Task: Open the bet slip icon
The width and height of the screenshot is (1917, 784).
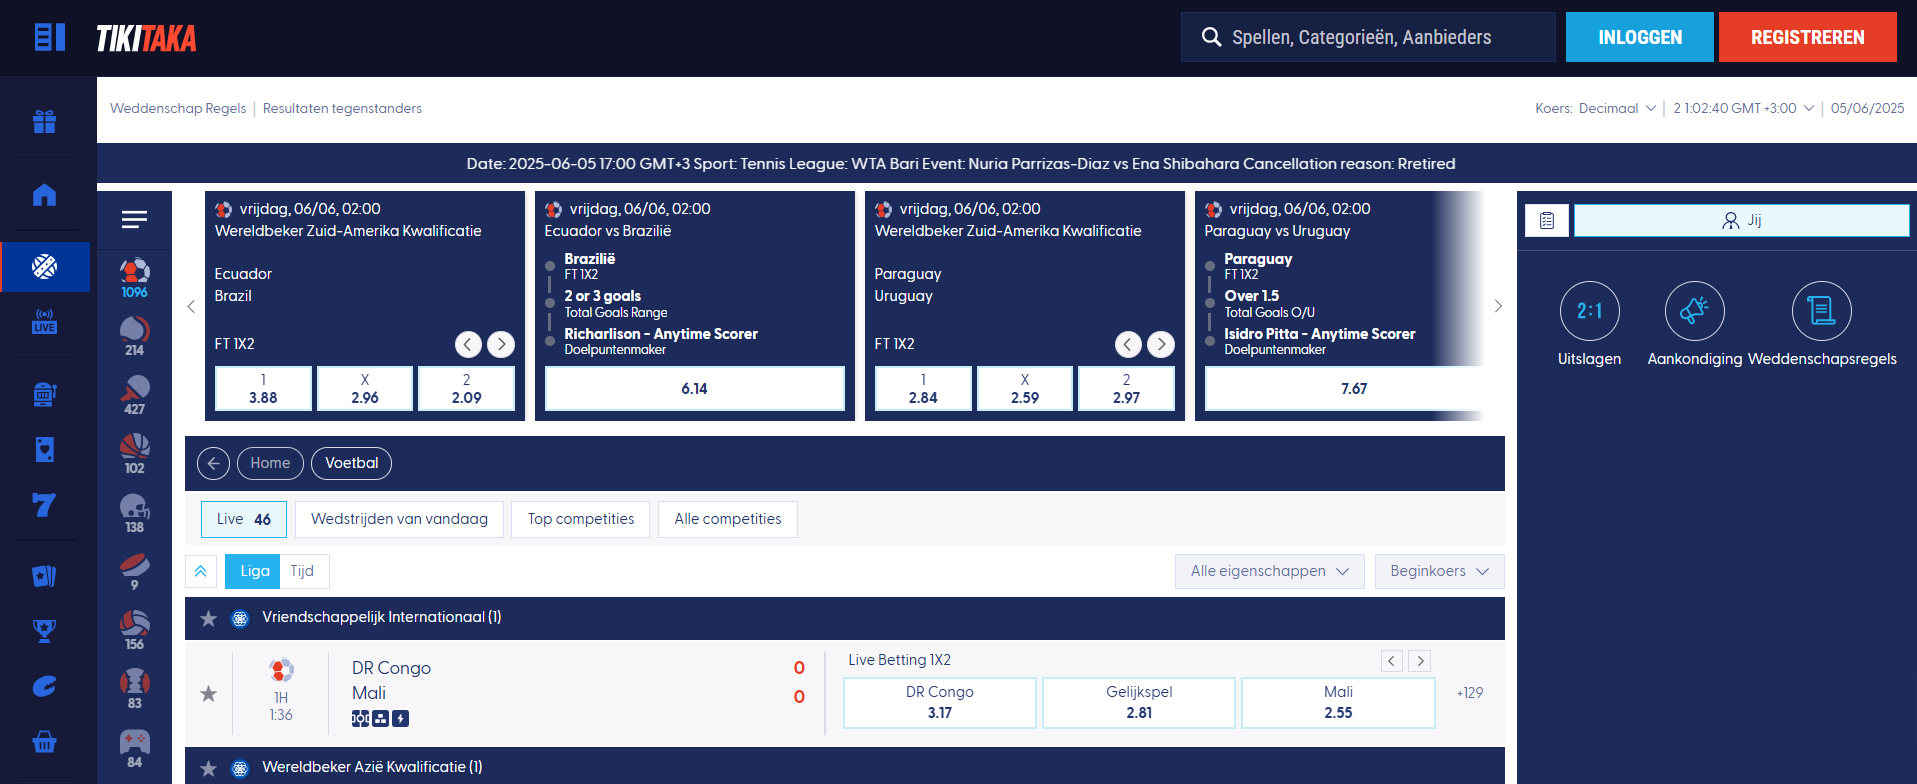Action: pos(1546,220)
